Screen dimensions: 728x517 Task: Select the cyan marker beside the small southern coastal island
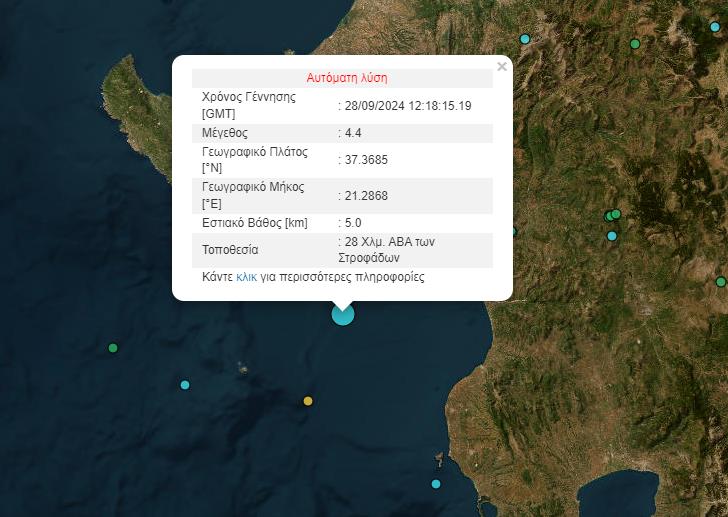tap(436, 484)
